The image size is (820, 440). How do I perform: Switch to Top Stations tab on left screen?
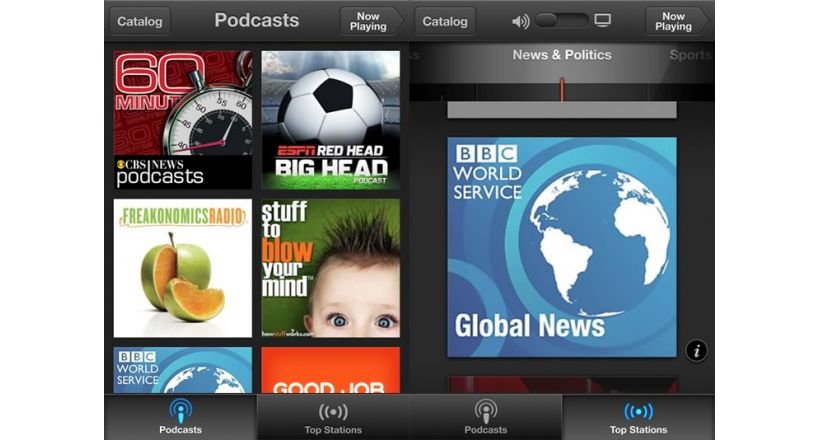tap(333, 417)
